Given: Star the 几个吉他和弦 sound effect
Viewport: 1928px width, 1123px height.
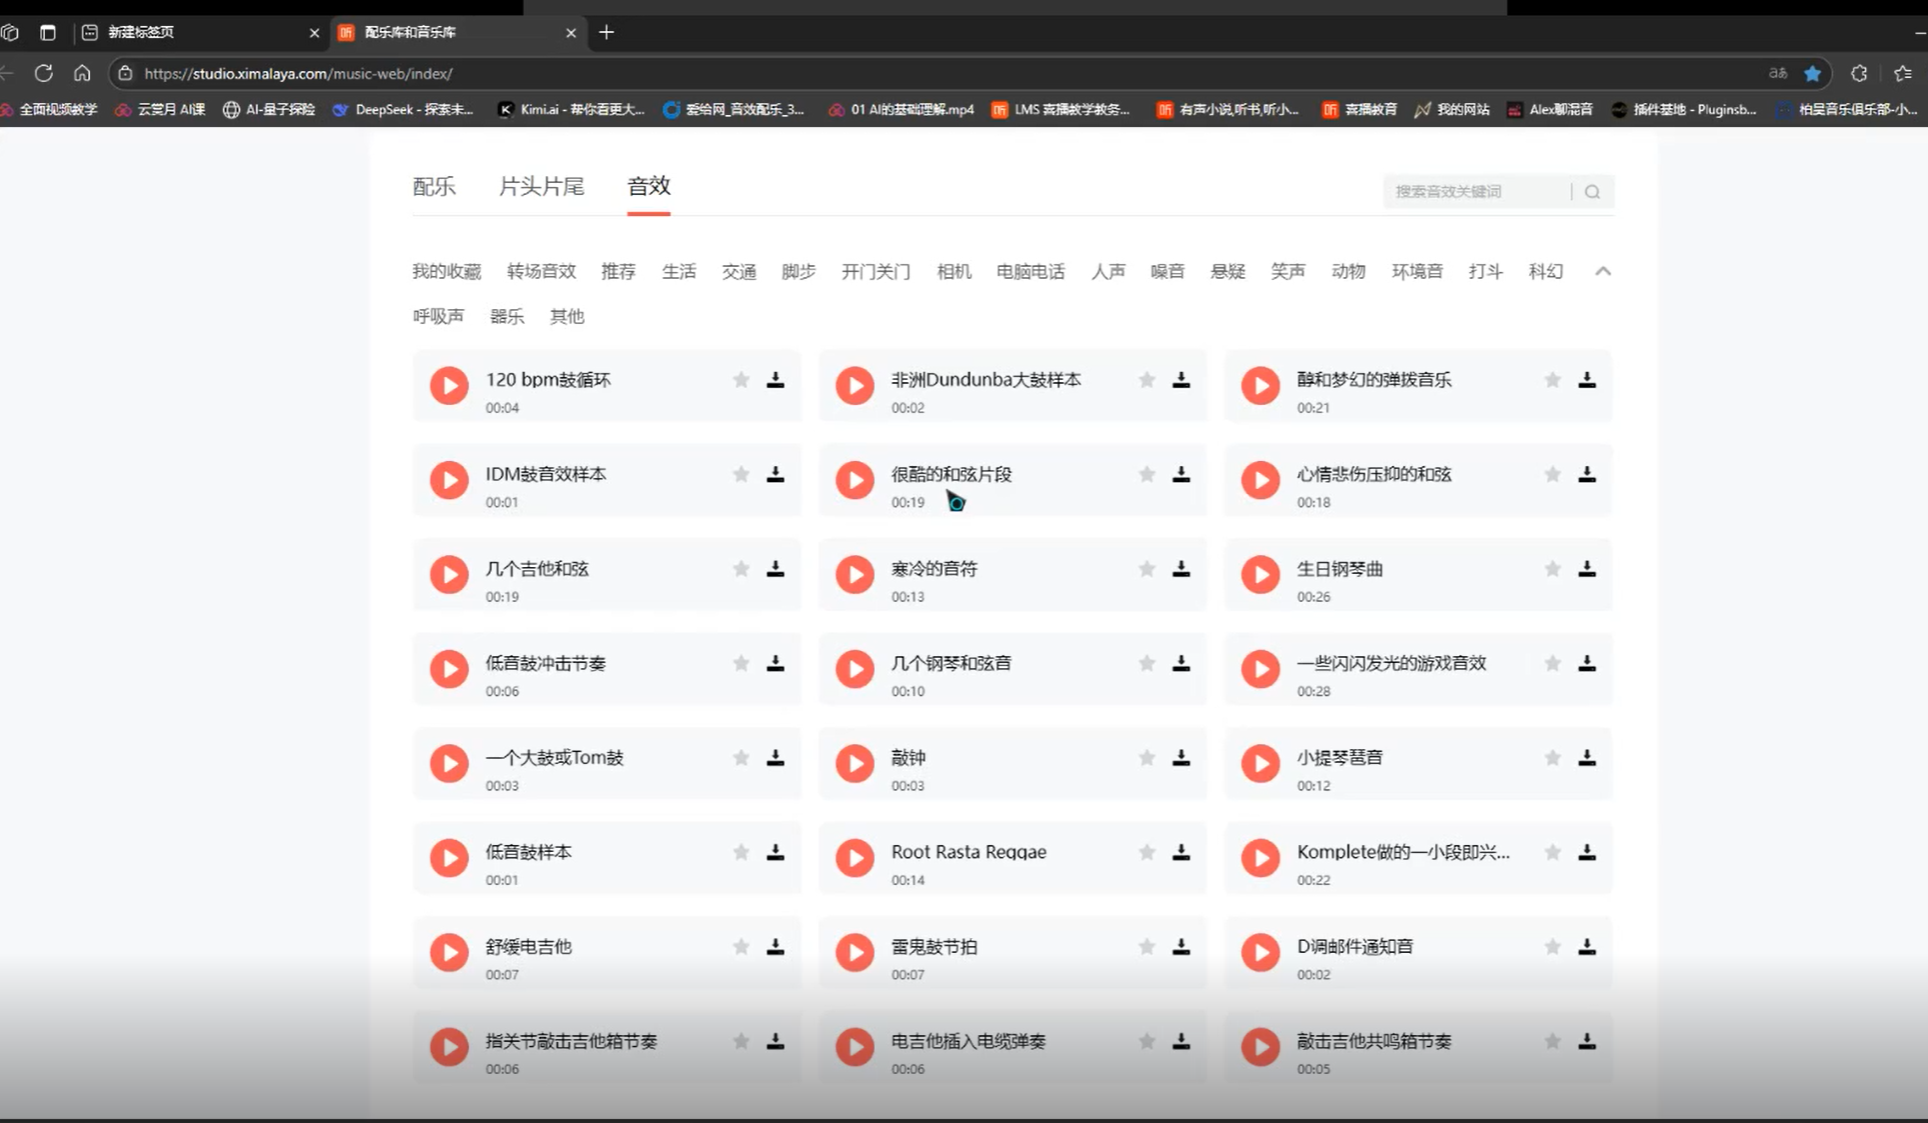Looking at the screenshot, I should [741, 569].
